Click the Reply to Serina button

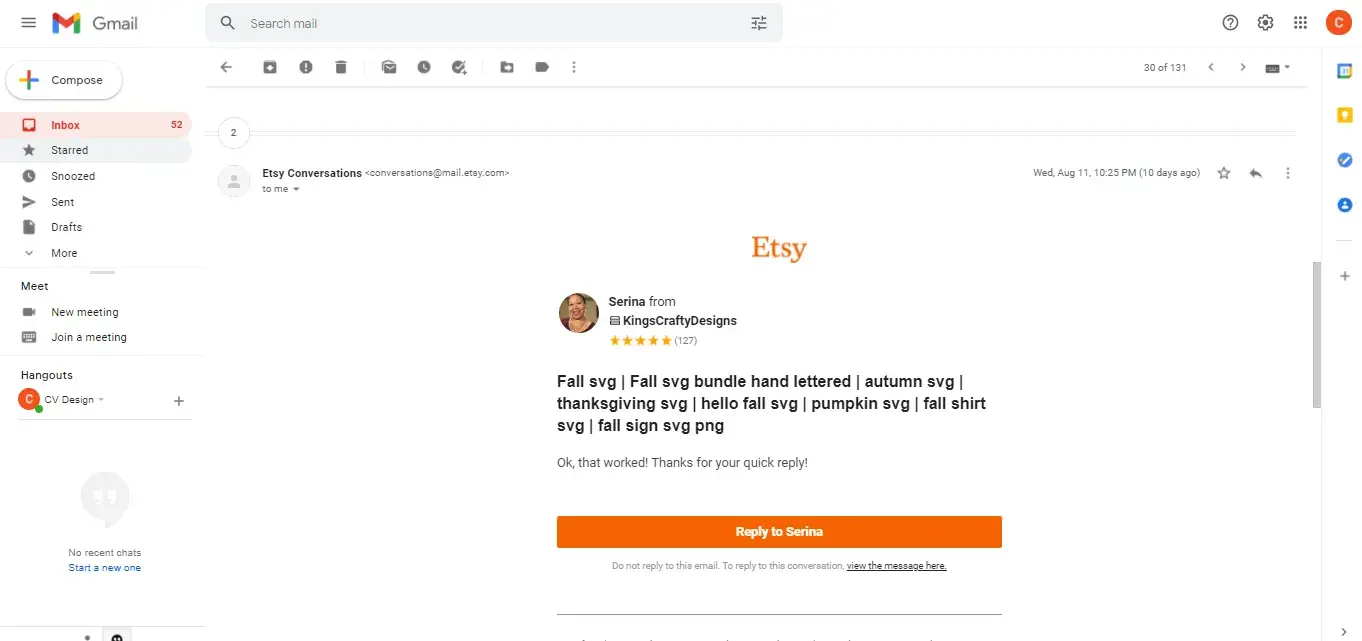pyautogui.click(x=779, y=532)
